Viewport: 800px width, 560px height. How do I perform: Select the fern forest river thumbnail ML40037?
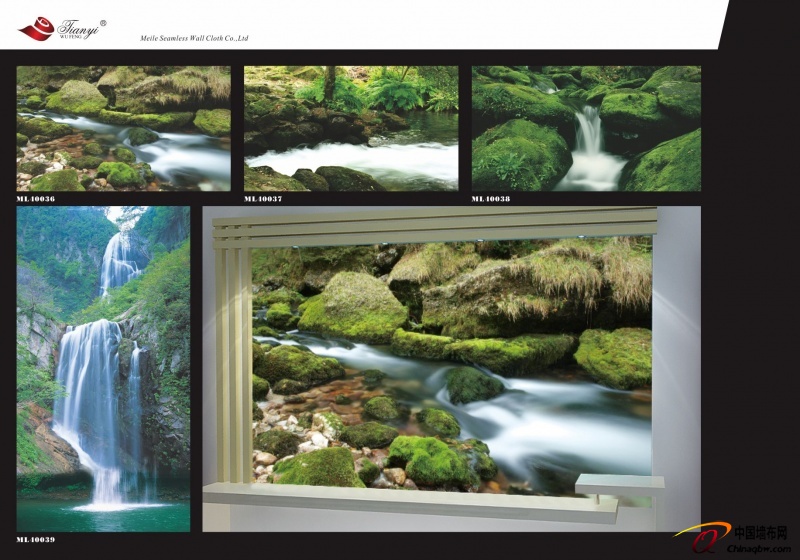[351, 128]
